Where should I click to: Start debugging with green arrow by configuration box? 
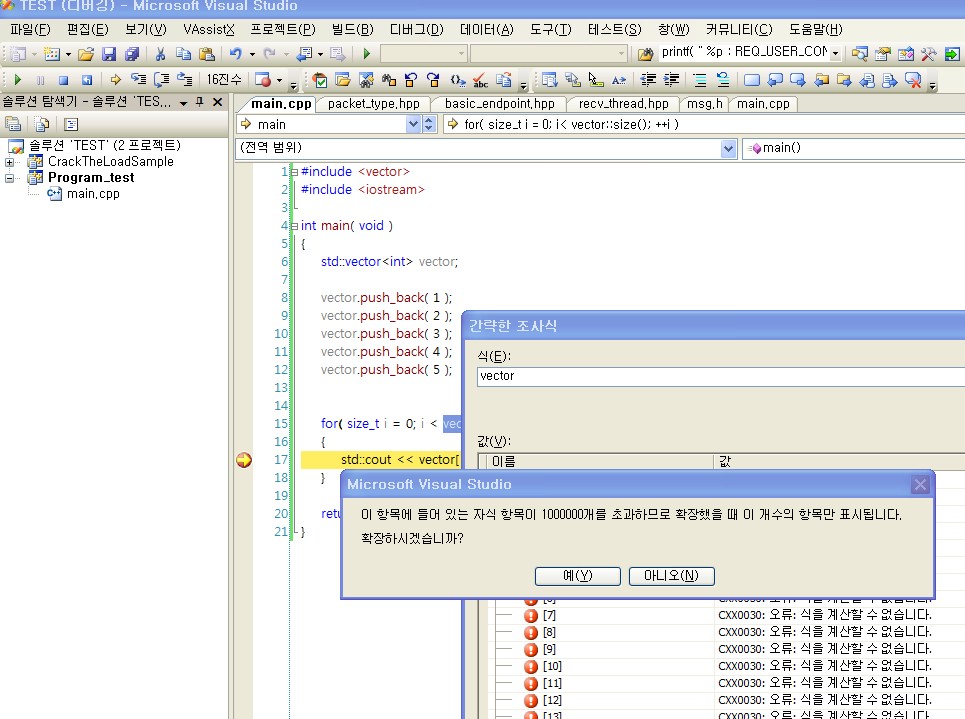[367, 54]
